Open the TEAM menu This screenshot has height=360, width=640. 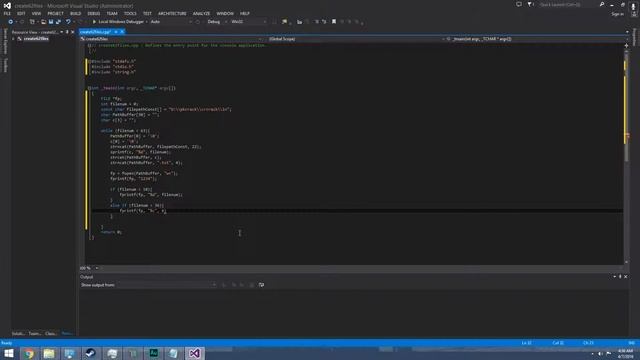point(112,13)
